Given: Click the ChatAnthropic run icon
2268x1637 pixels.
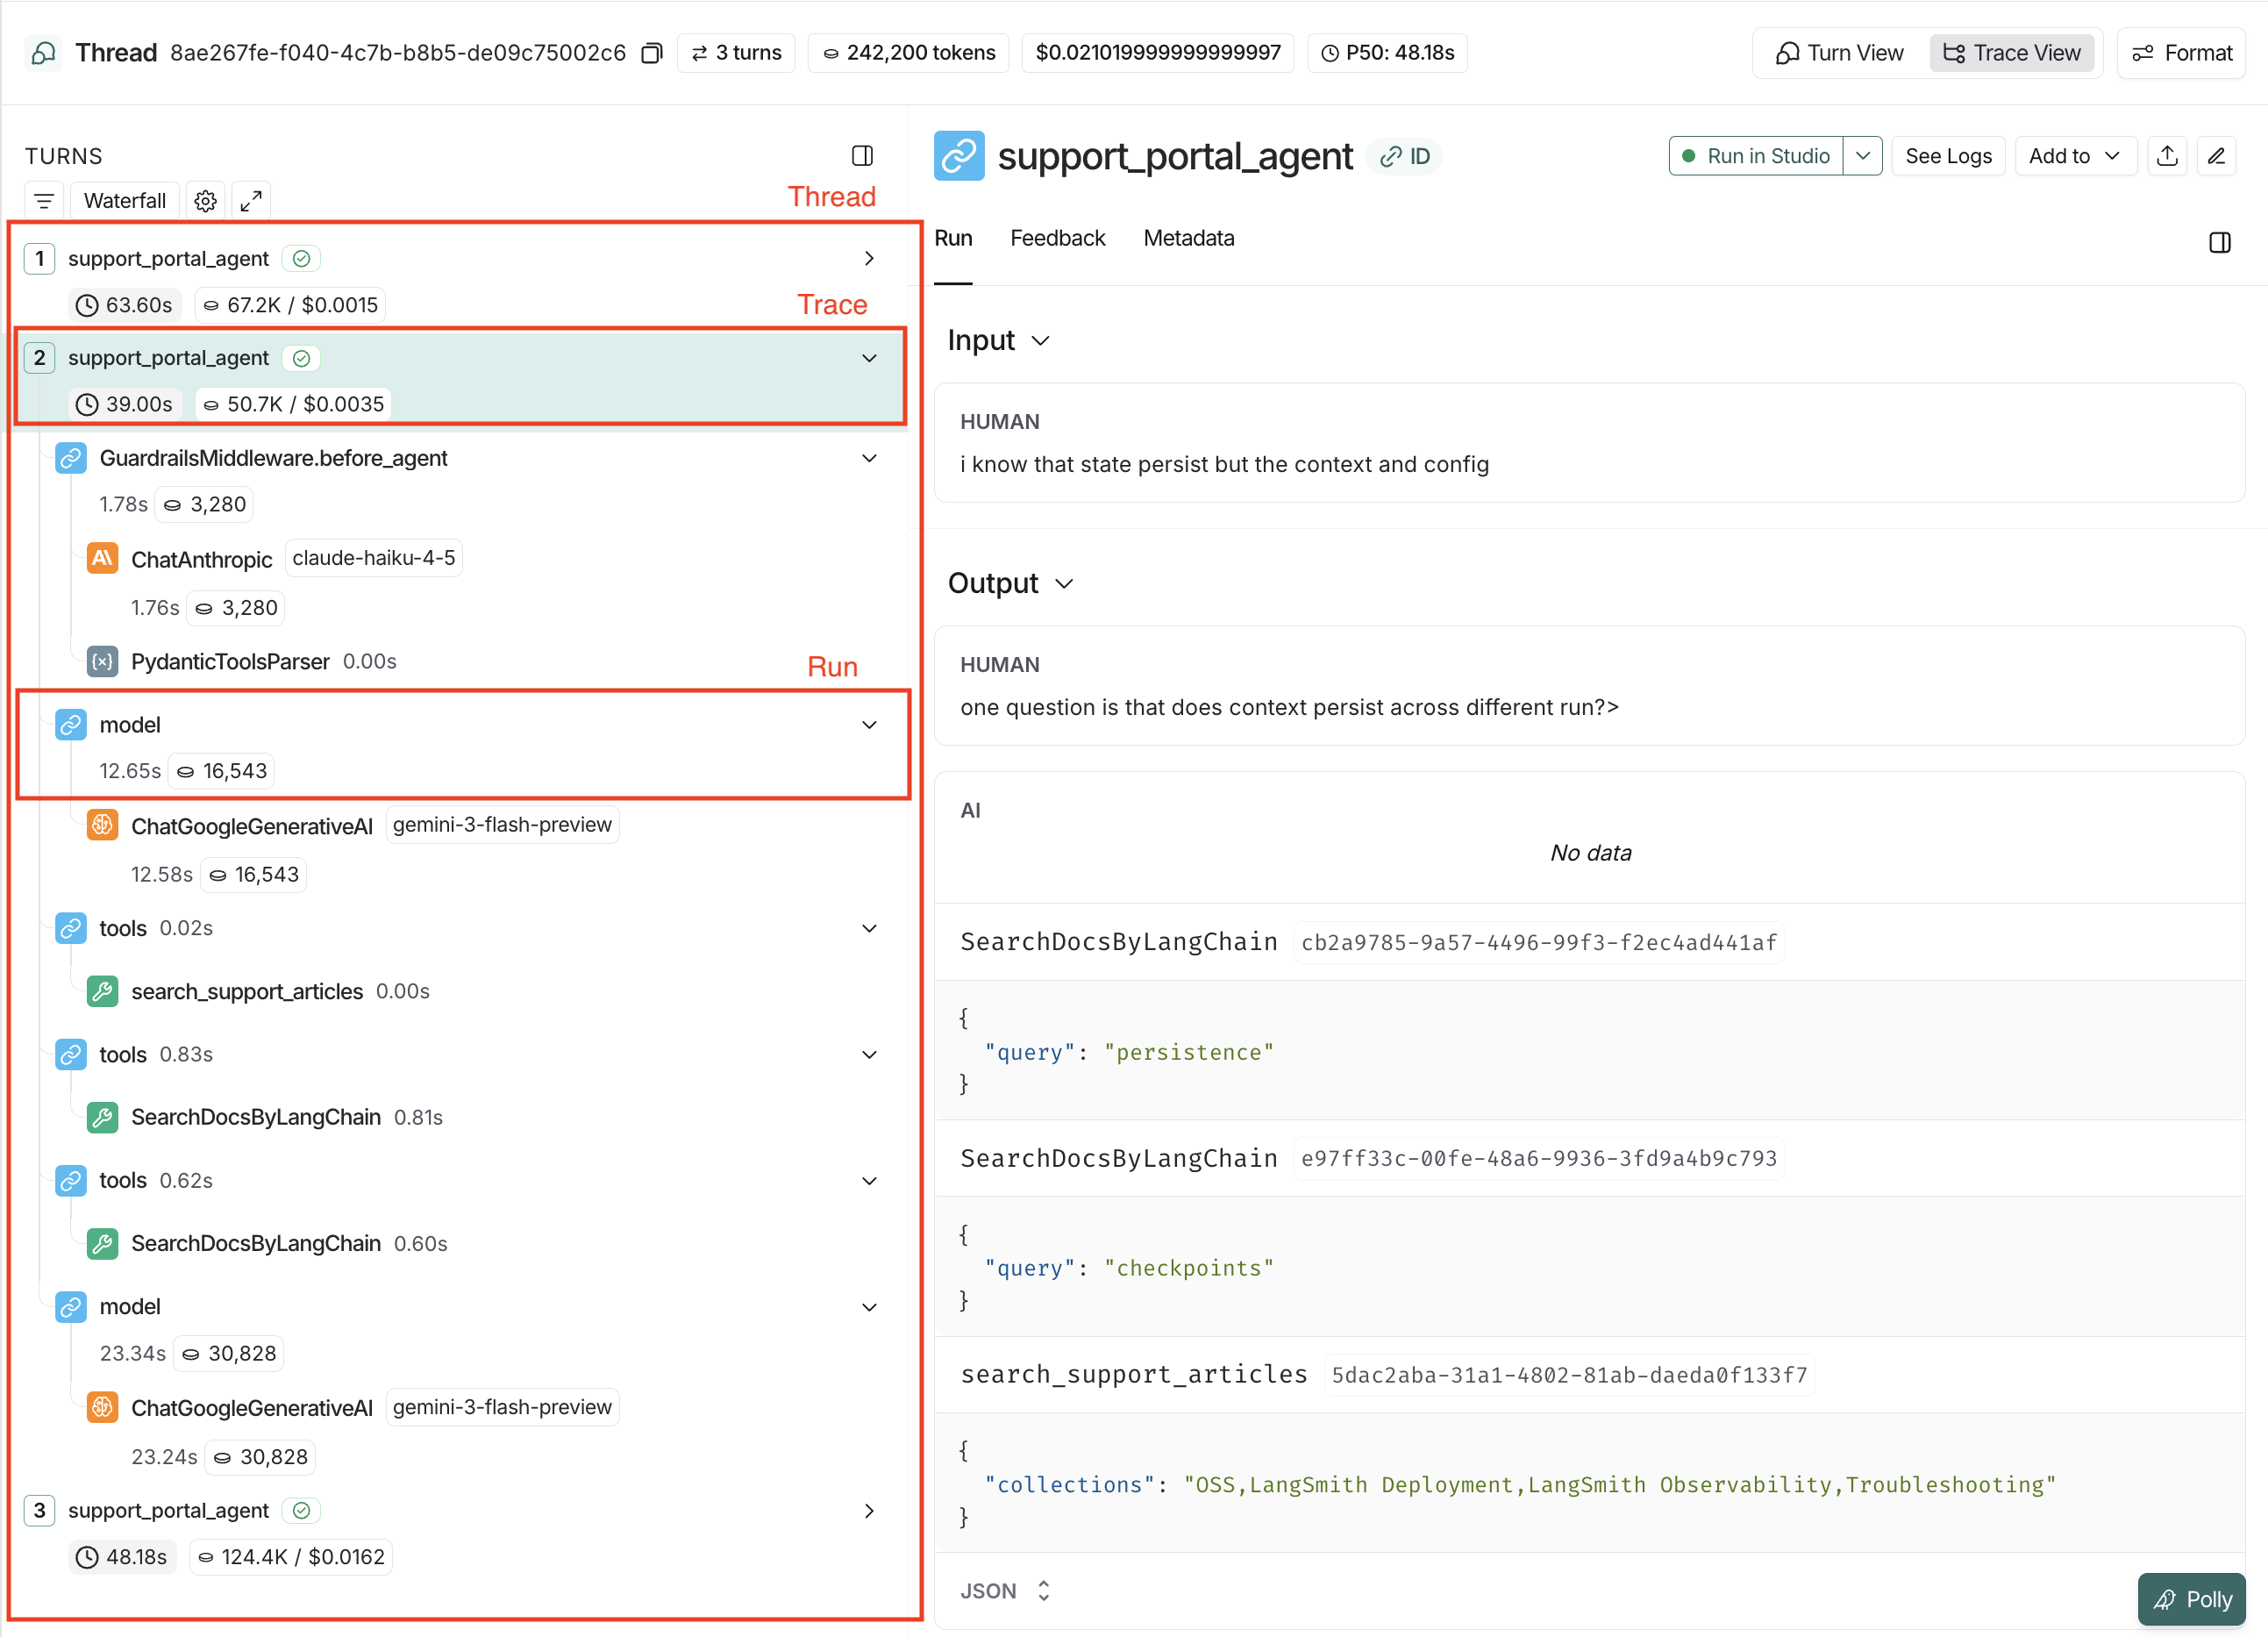Looking at the screenshot, I should [102, 558].
